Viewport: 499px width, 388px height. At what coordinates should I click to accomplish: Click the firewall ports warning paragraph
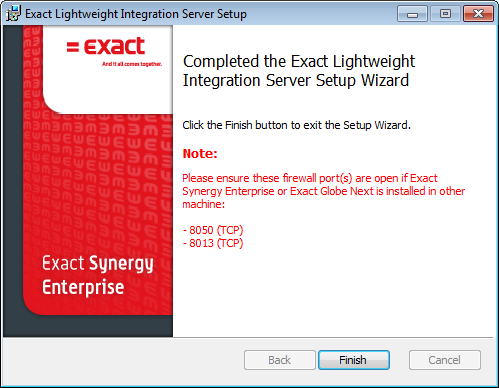pyautogui.click(x=323, y=191)
